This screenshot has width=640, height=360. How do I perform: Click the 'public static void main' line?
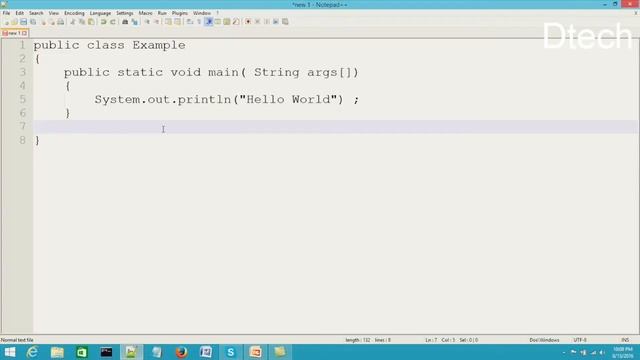(211, 73)
